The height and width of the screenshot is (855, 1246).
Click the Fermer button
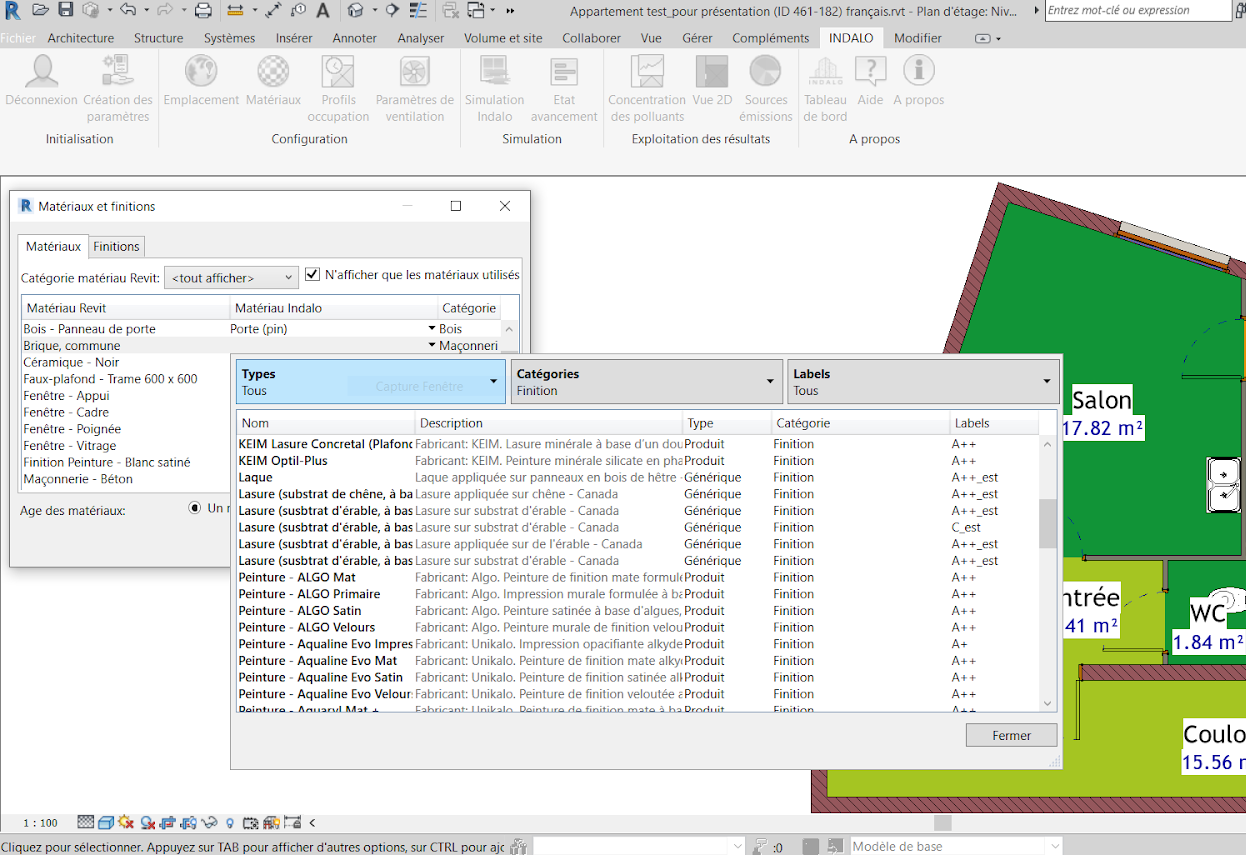[1011, 735]
